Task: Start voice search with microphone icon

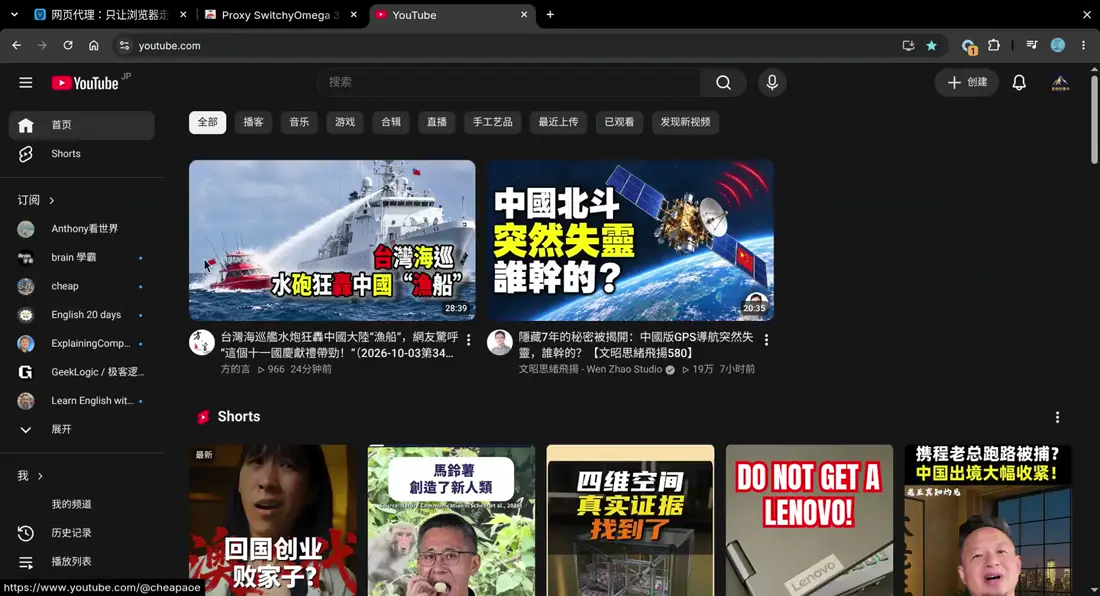Action: pyautogui.click(x=772, y=83)
